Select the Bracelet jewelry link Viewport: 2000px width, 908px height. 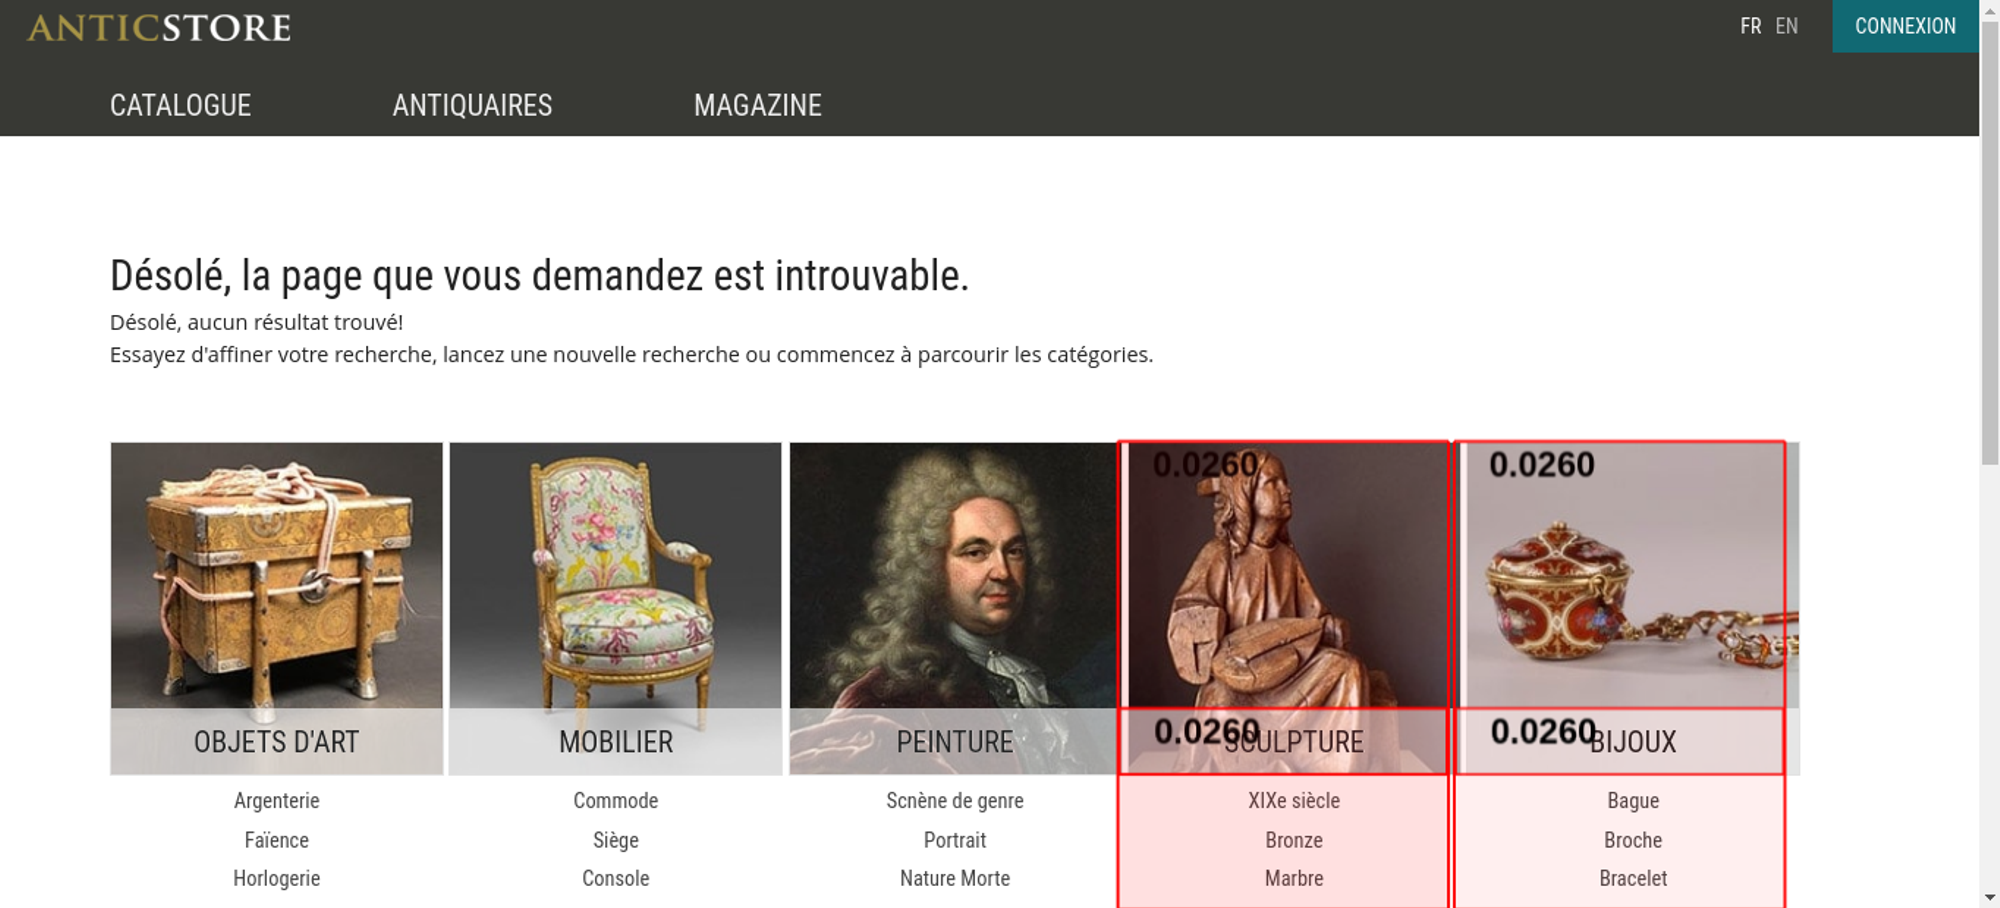[1633, 878]
